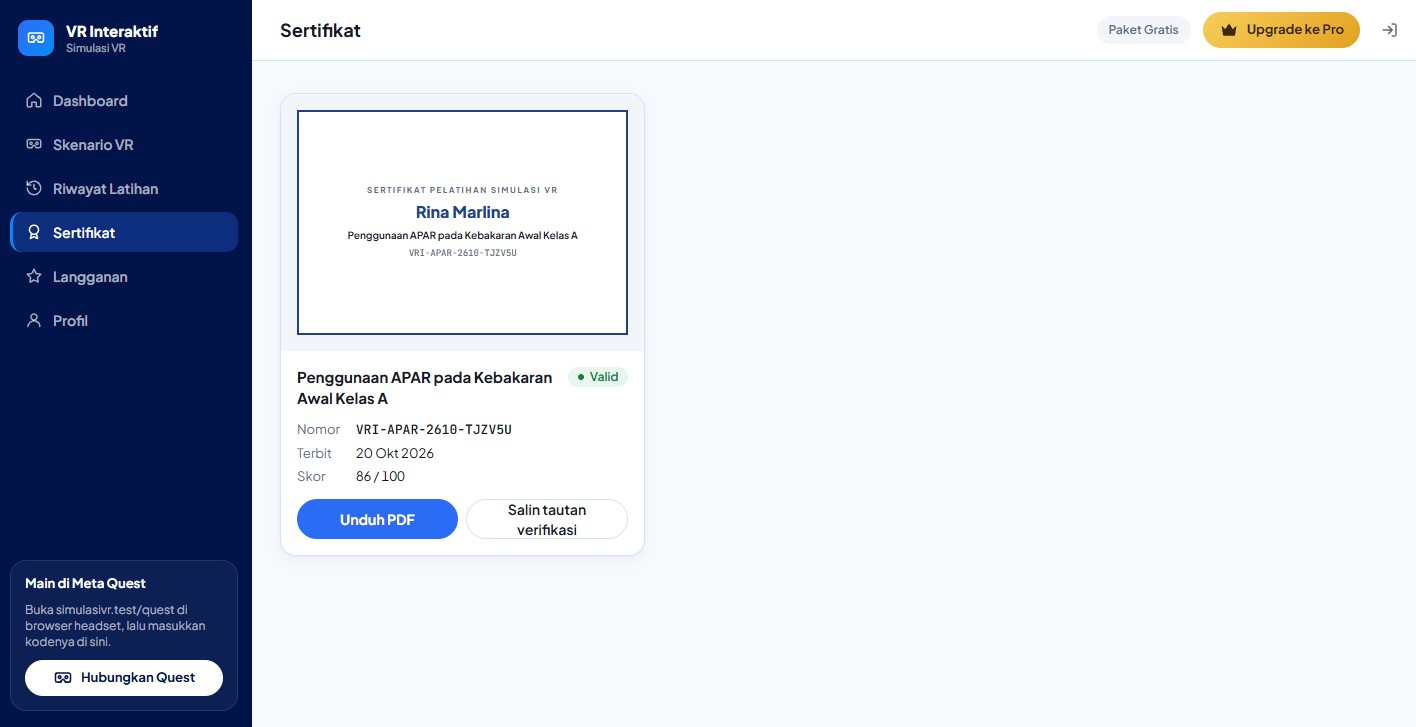Click the issue date 20 Okt 2026
The width and height of the screenshot is (1416, 727).
click(395, 453)
